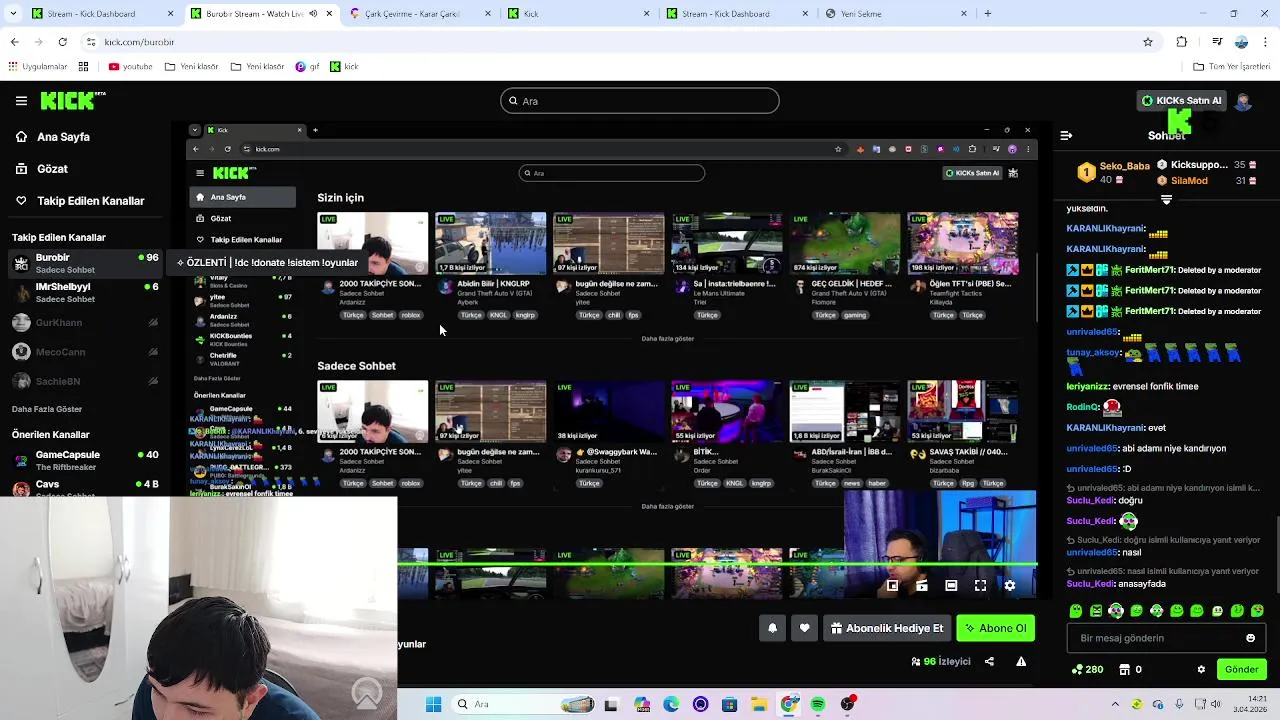1280x720 pixels.
Task: Open the Kick hamburger menu
Action: point(21,101)
